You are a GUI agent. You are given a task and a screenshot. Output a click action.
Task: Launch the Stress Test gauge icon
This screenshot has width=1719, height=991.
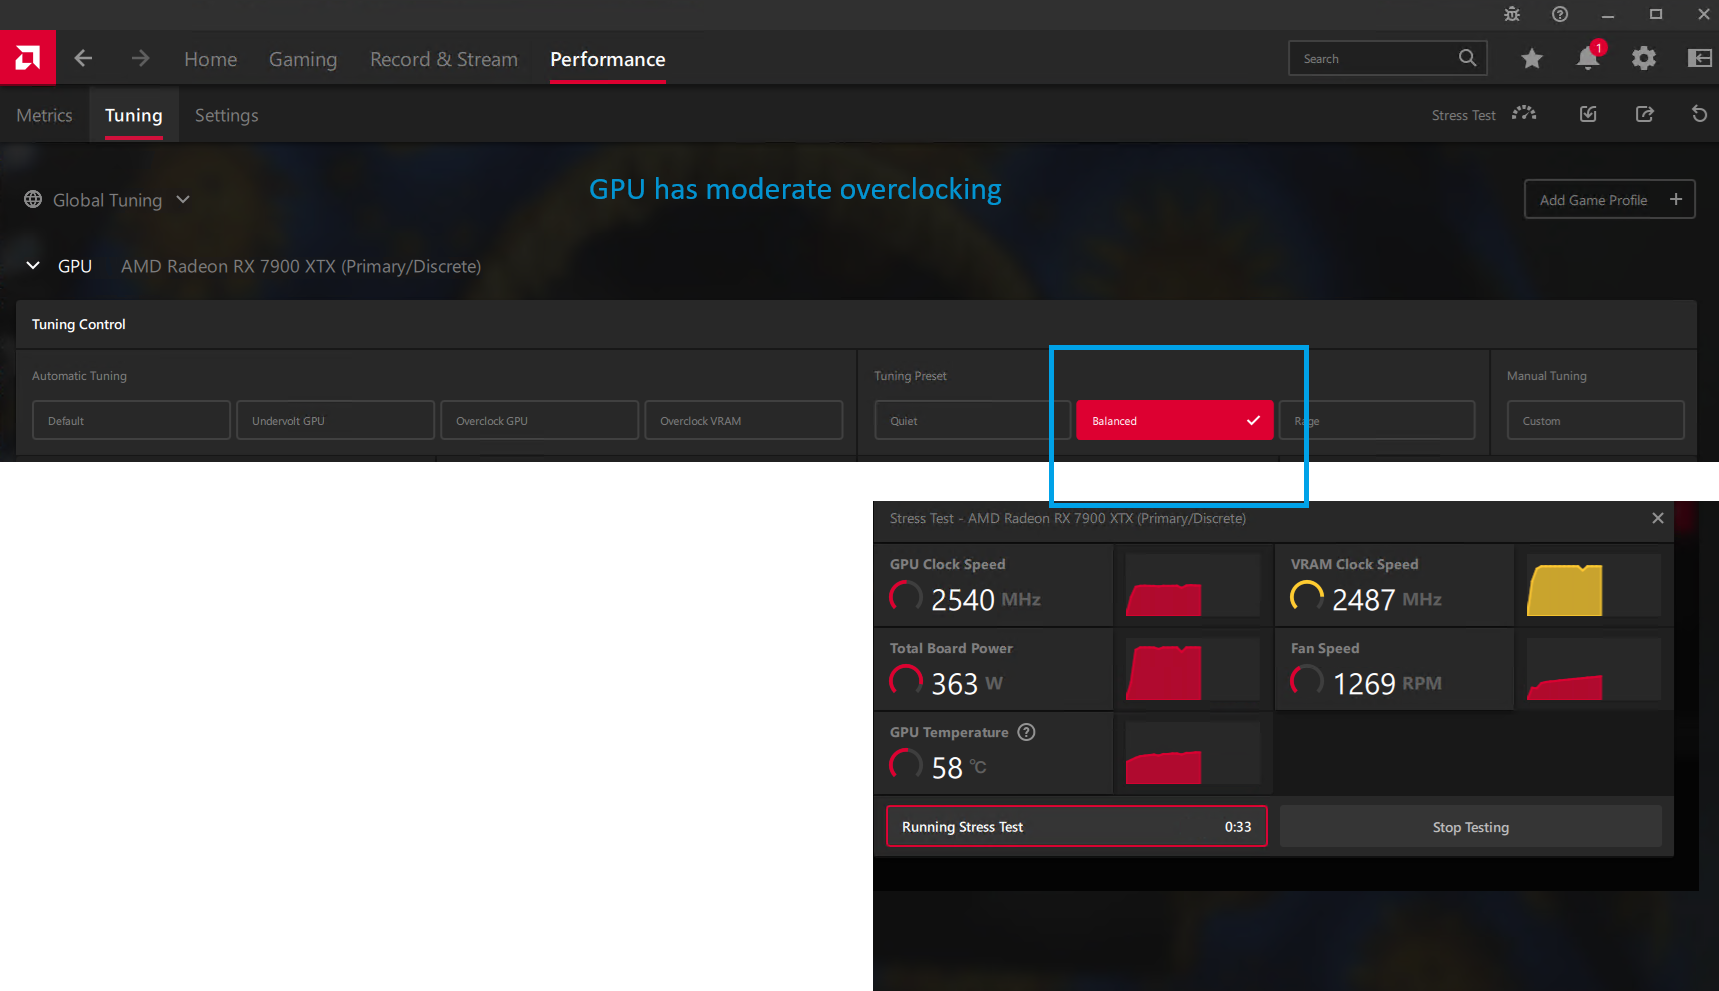(x=1524, y=114)
